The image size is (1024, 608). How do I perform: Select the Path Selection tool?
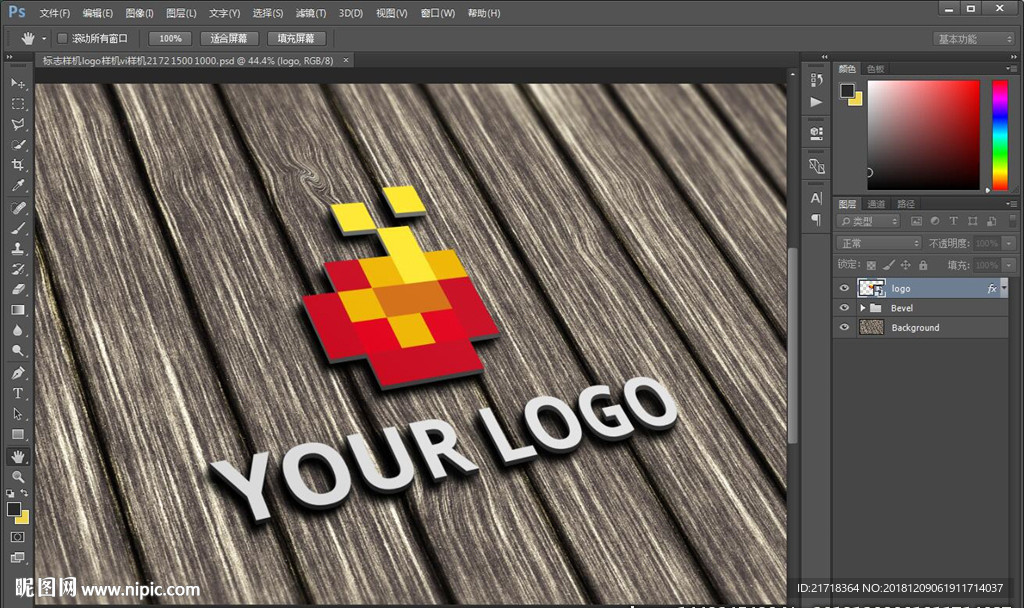point(18,413)
